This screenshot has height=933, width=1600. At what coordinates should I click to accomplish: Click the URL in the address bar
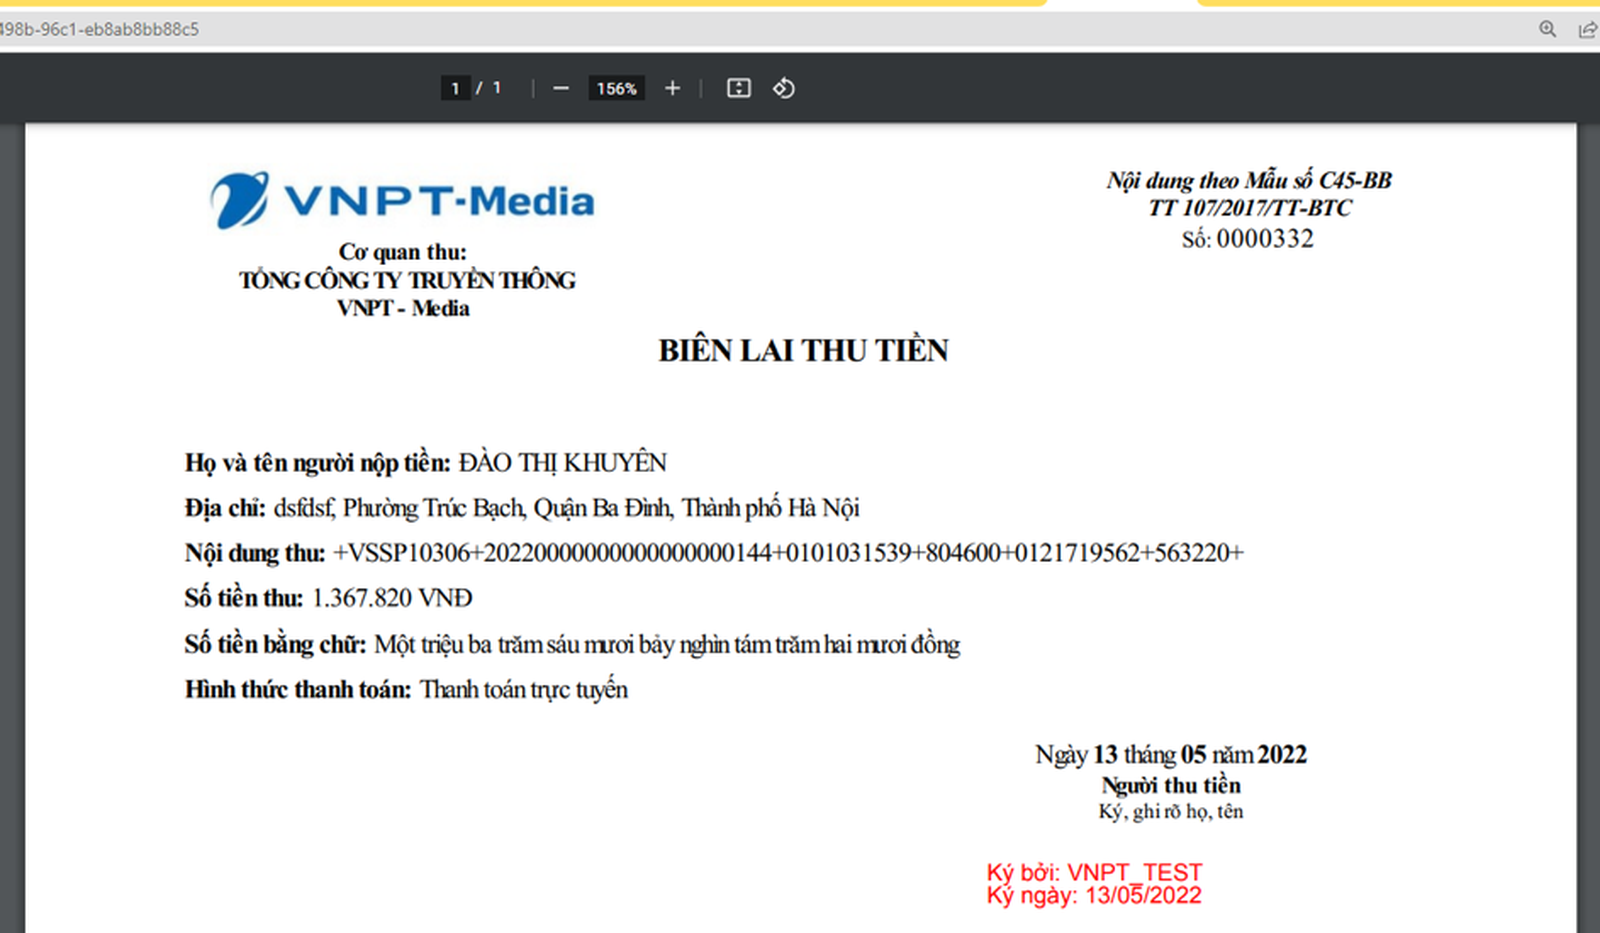[100, 29]
